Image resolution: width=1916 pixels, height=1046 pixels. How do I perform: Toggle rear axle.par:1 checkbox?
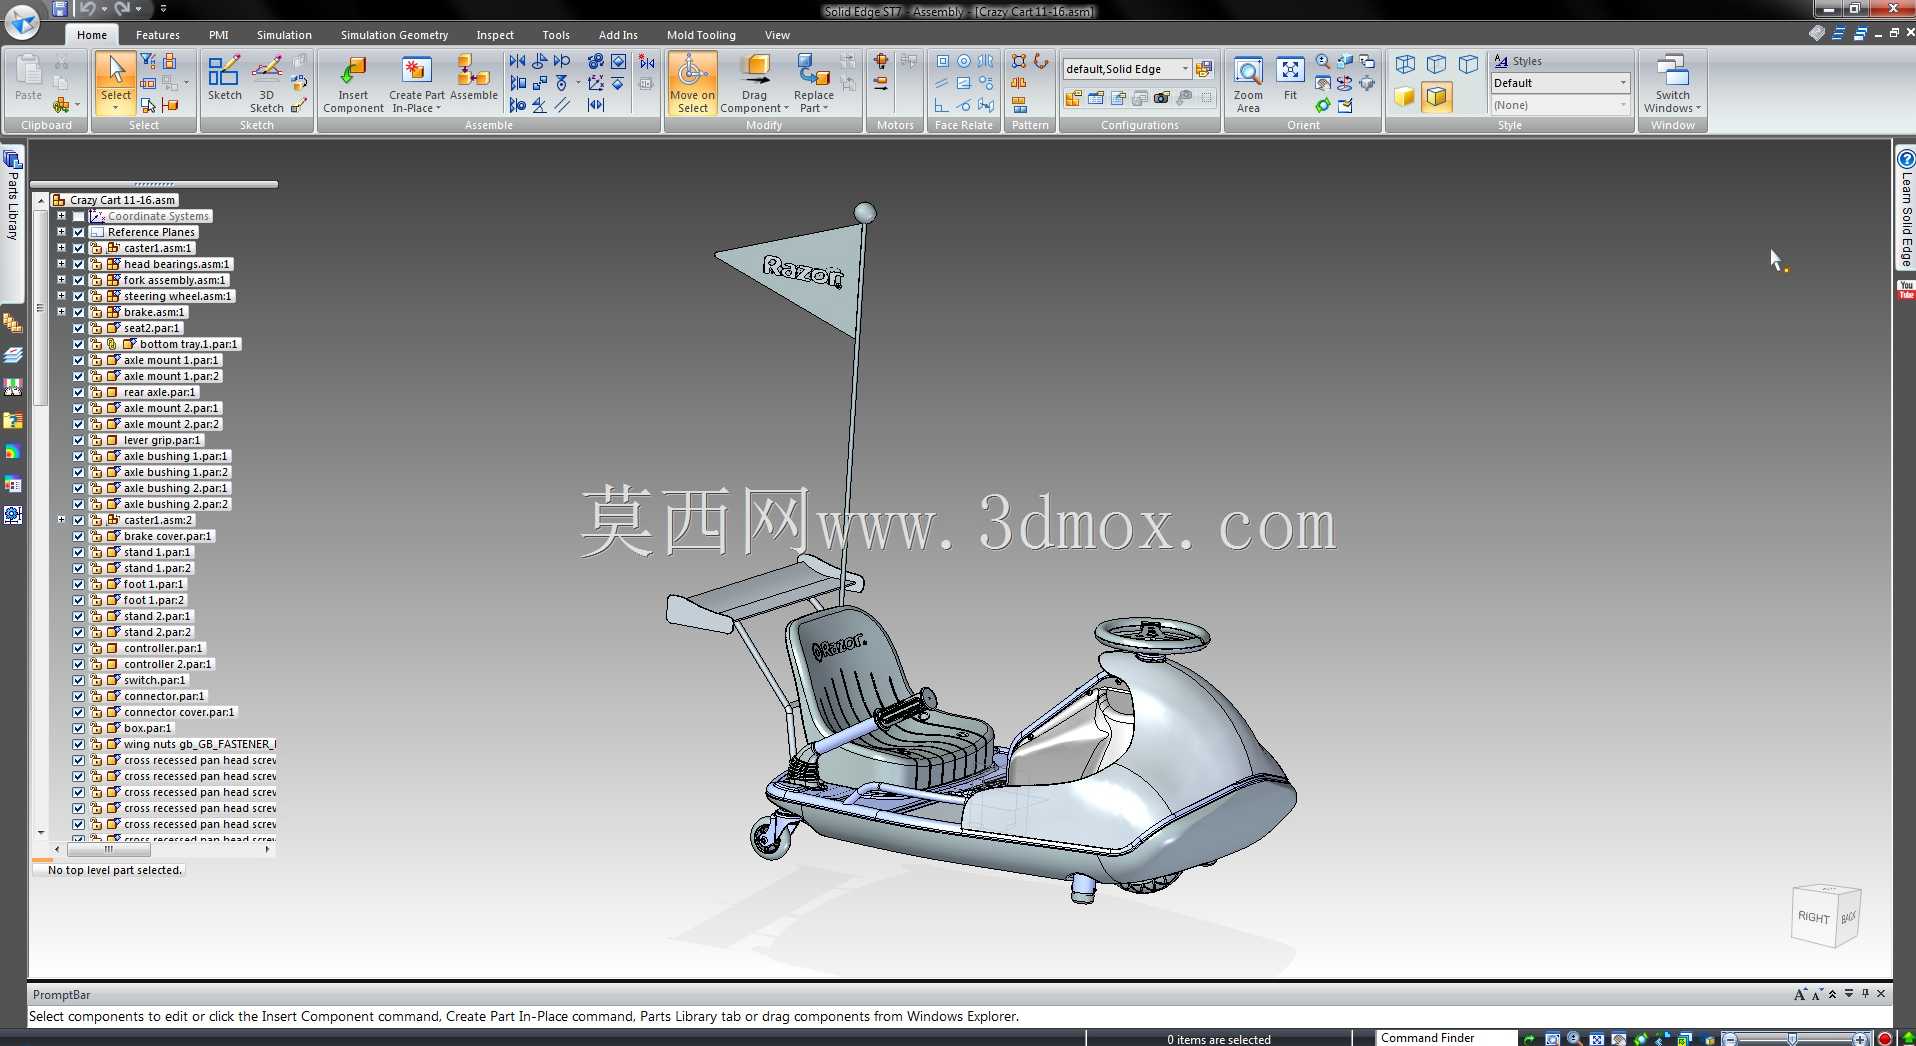tap(78, 392)
